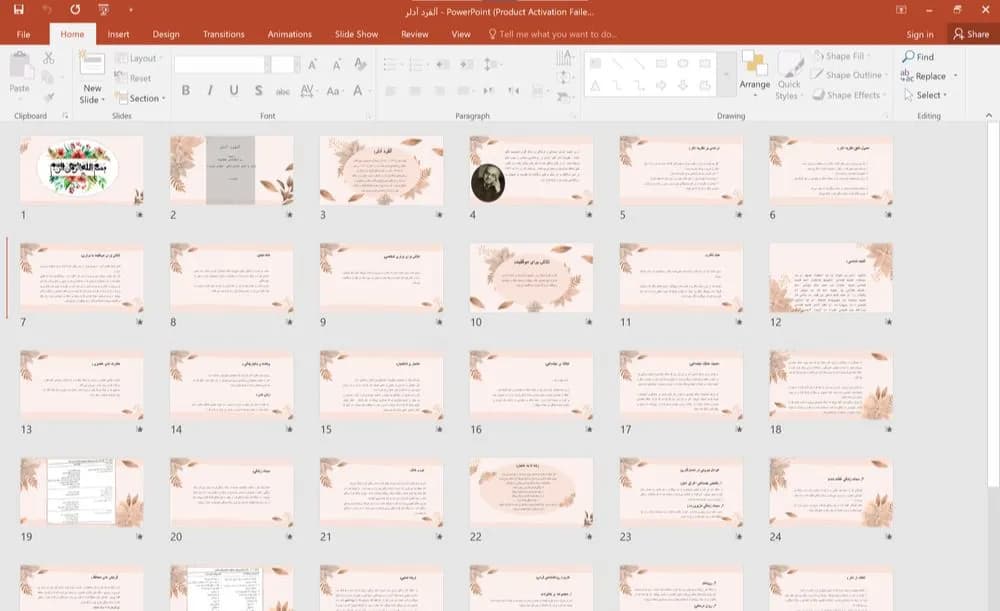Start slide show from beginning via quick access icon
Viewport: 1000px width, 611px height.
pyautogui.click(x=103, y=10)
